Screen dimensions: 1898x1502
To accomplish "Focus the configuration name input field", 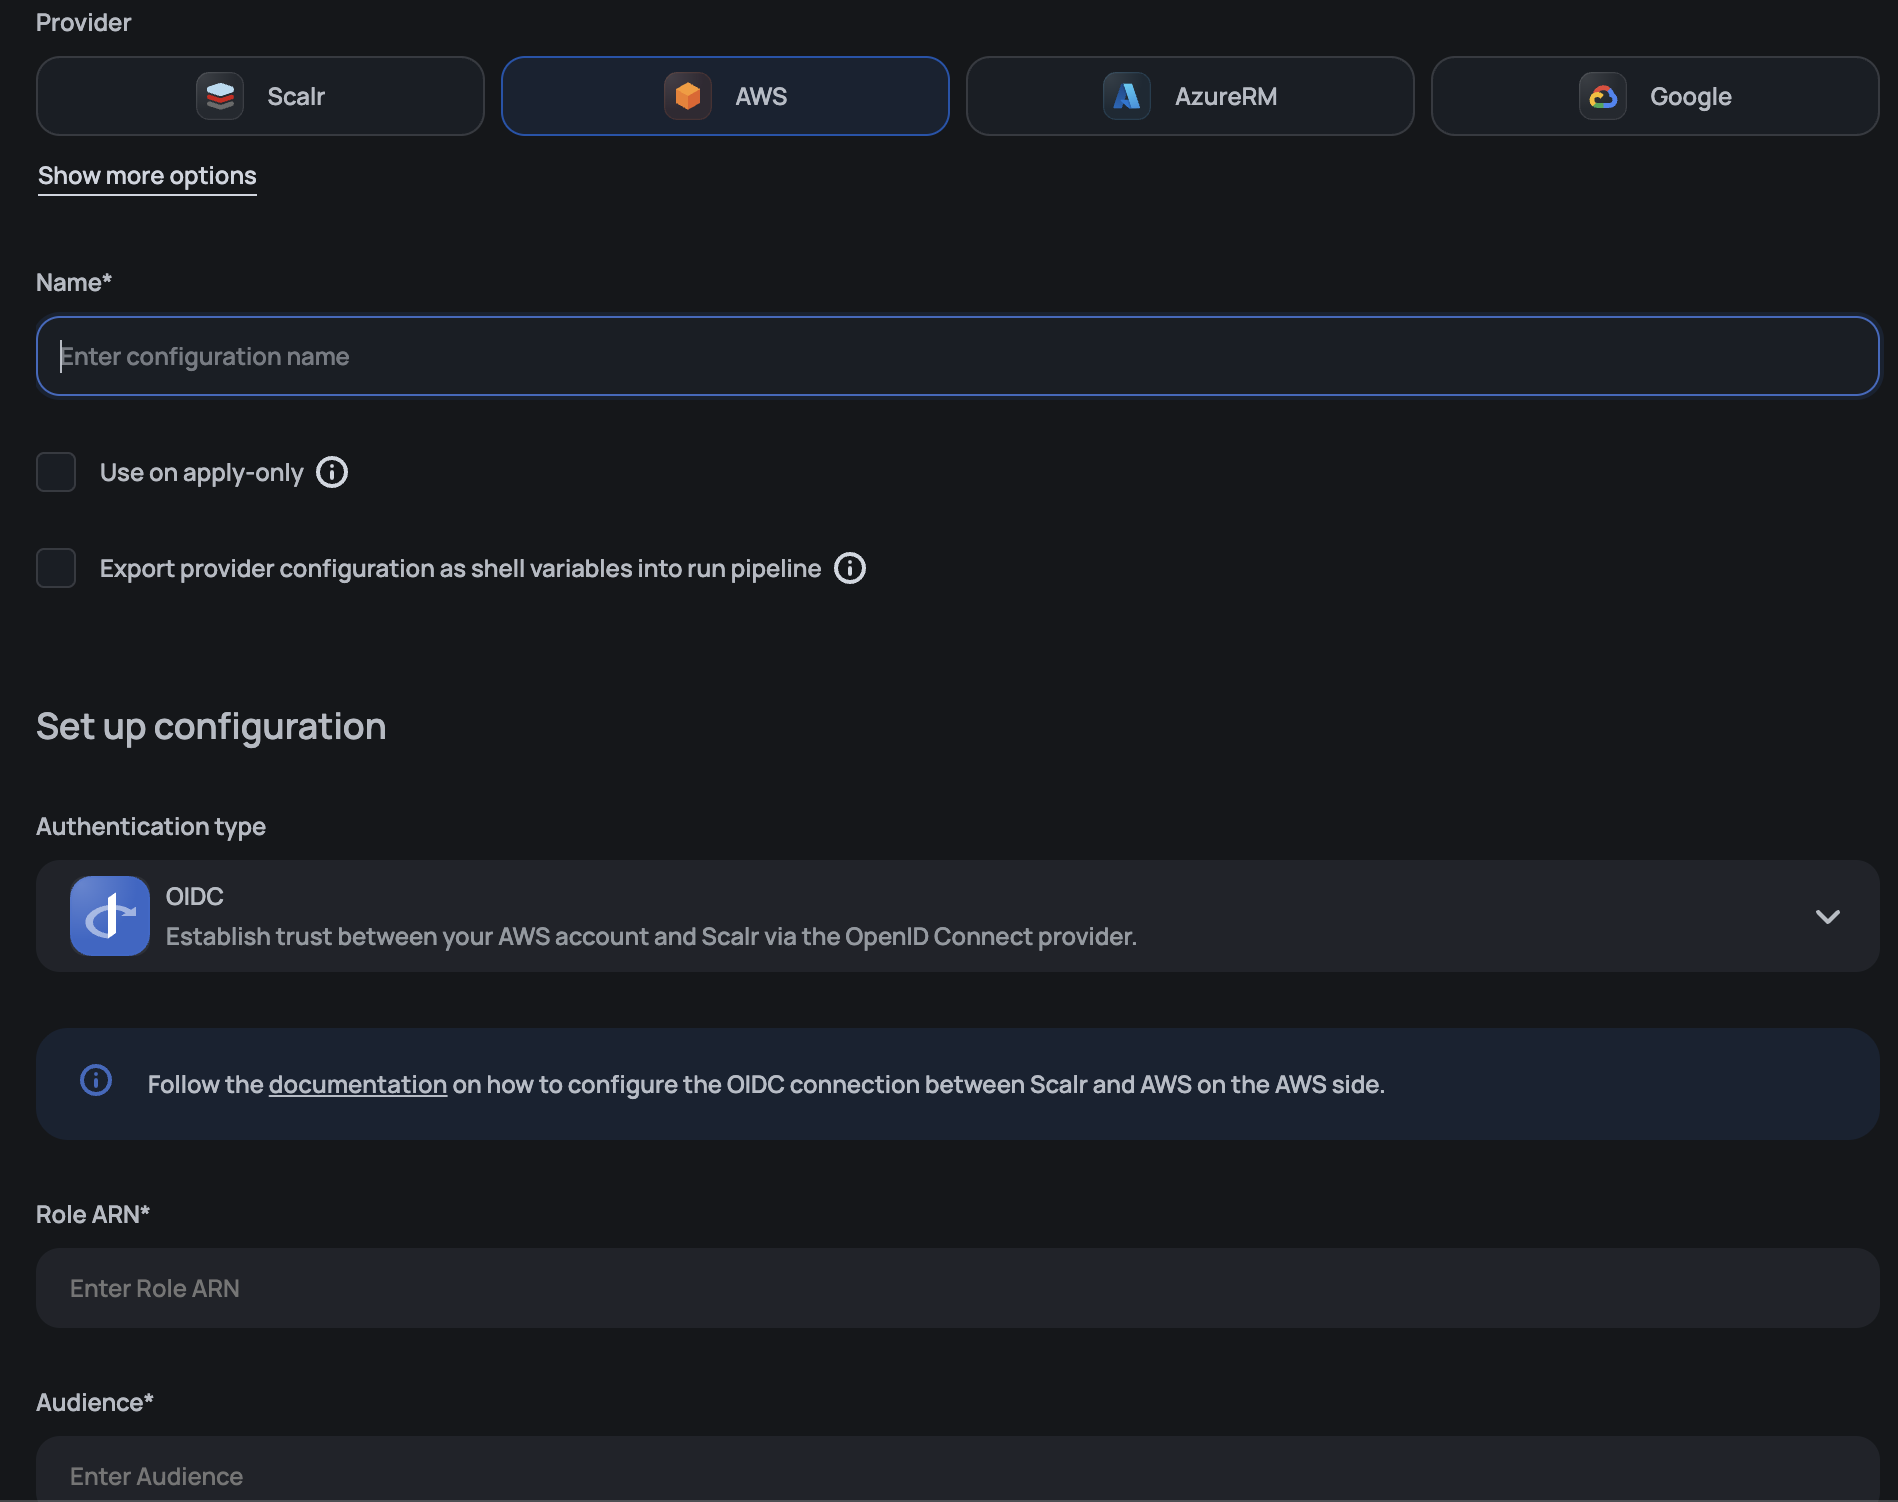I will pos(958,356).
